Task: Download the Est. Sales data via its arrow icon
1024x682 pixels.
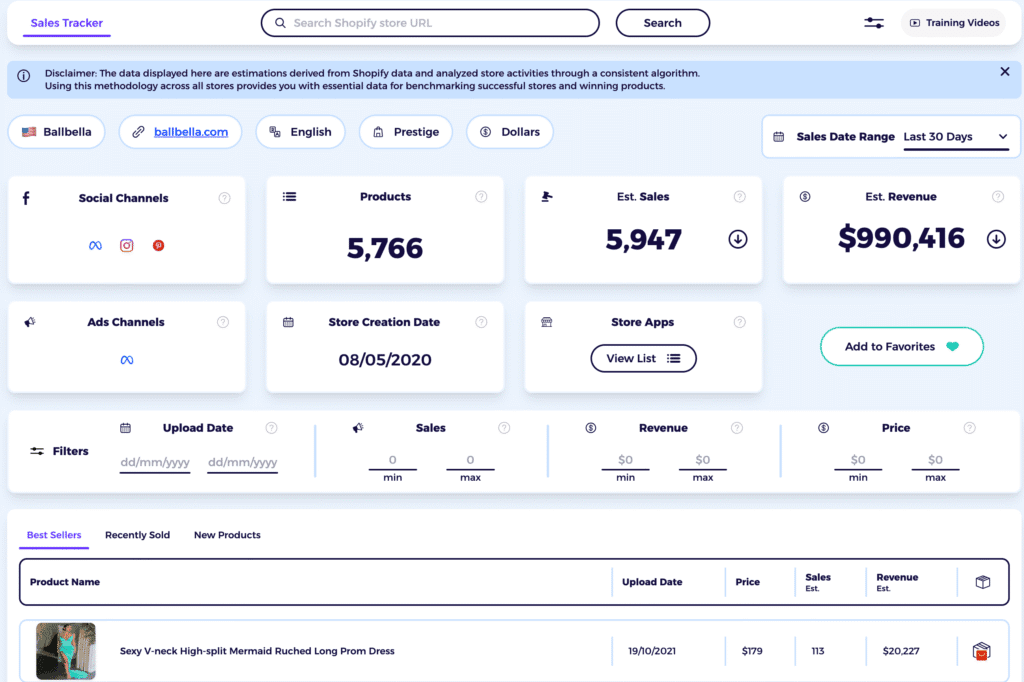Action: tap(737, 239)
